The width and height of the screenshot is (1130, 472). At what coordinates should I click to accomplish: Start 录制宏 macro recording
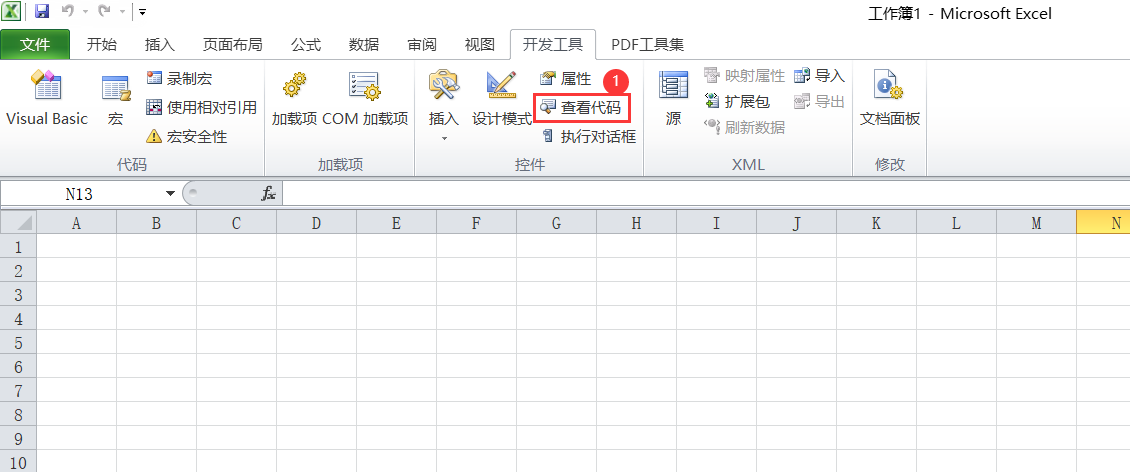179,79
